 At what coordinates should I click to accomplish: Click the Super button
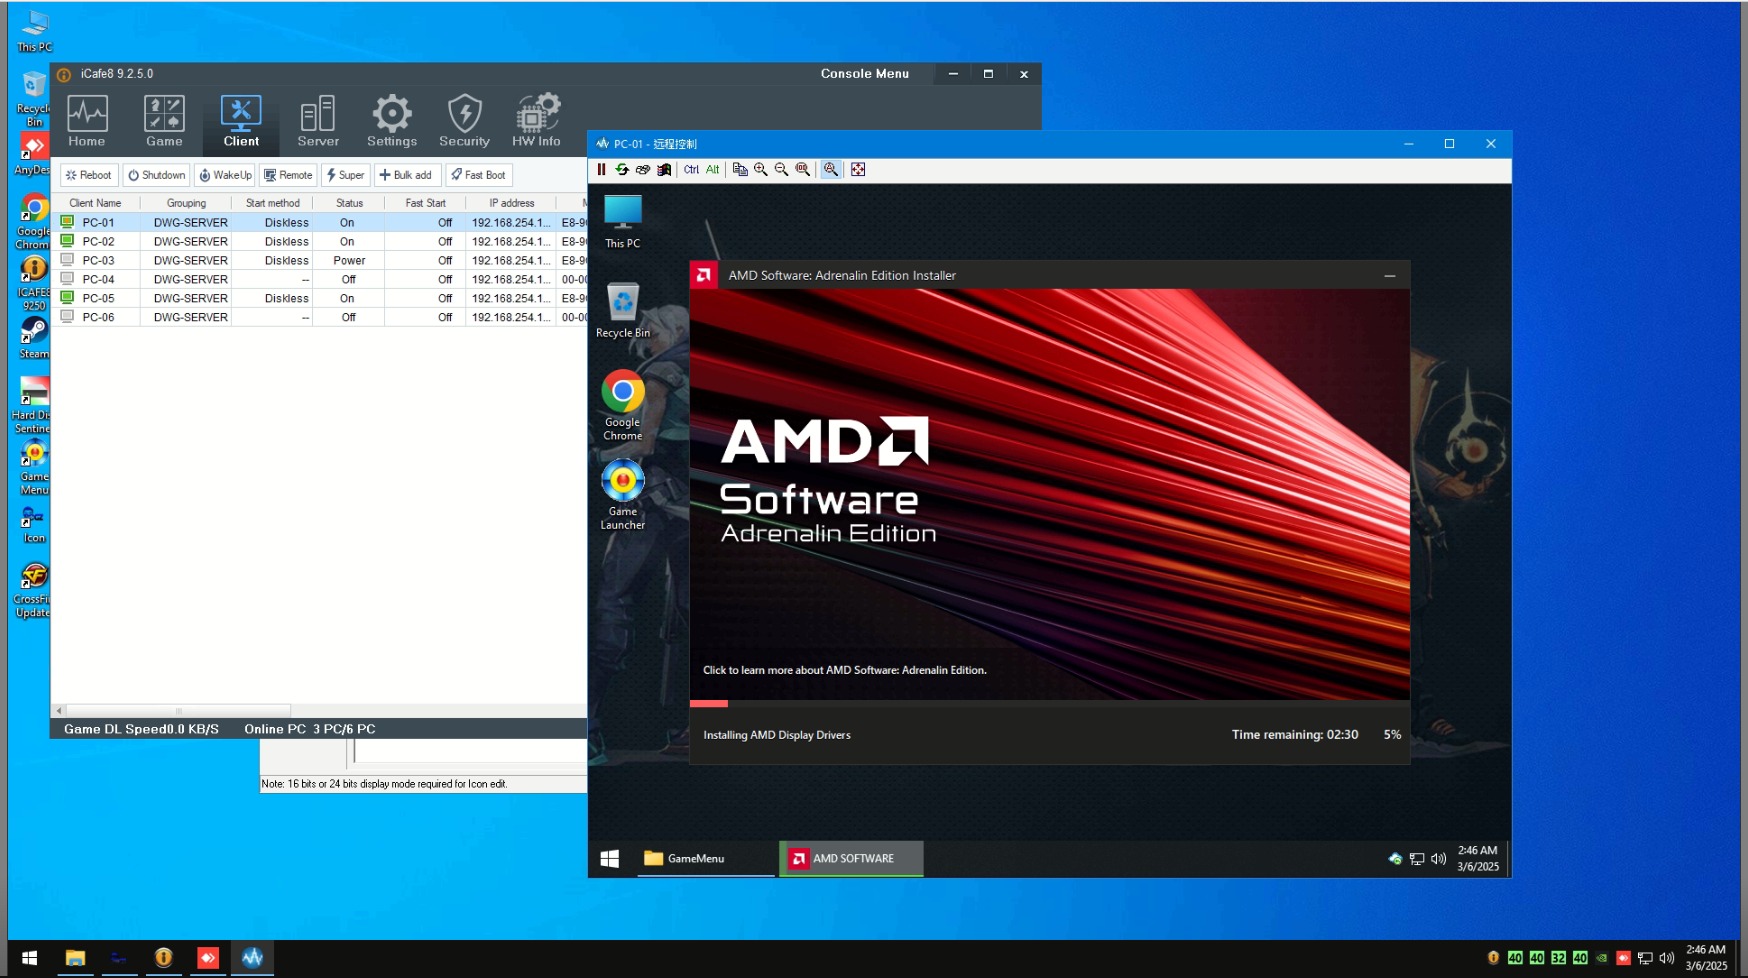pos(346,175)
